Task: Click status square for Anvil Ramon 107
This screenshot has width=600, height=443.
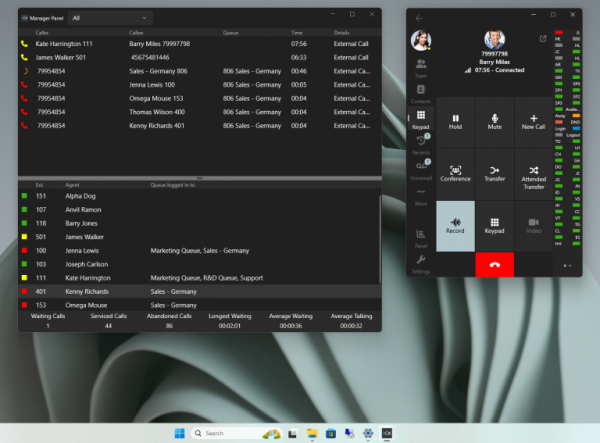Action: (x=24, y=210)
